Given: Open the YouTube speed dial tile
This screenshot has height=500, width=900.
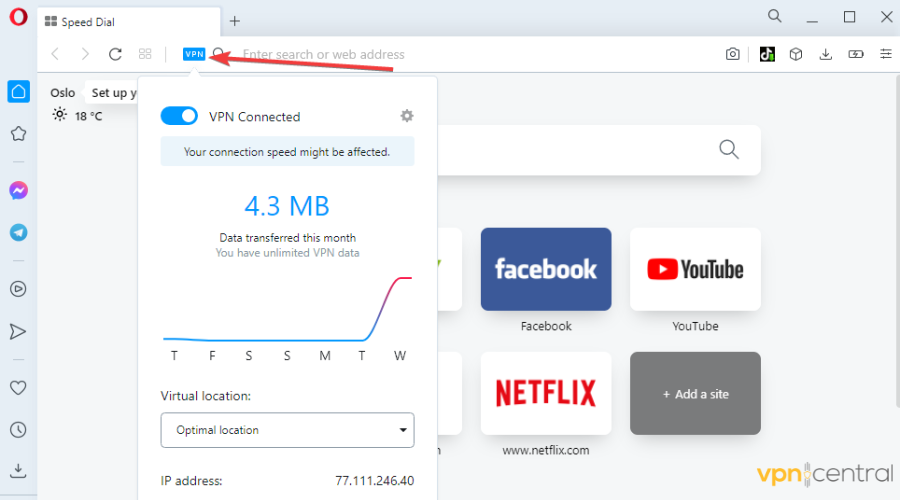Looking at the screenshot, I should tap(695, 269).
